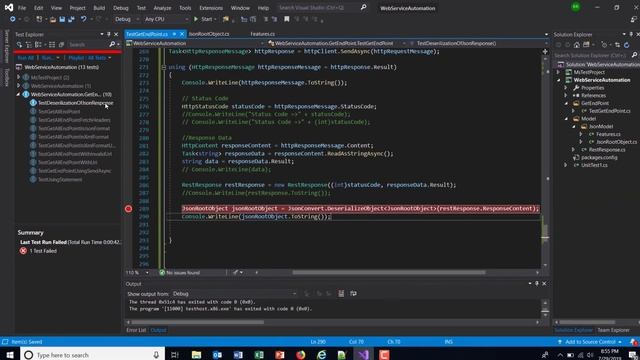
Task: Open the File menu
Action: click(x=22, y=8)
